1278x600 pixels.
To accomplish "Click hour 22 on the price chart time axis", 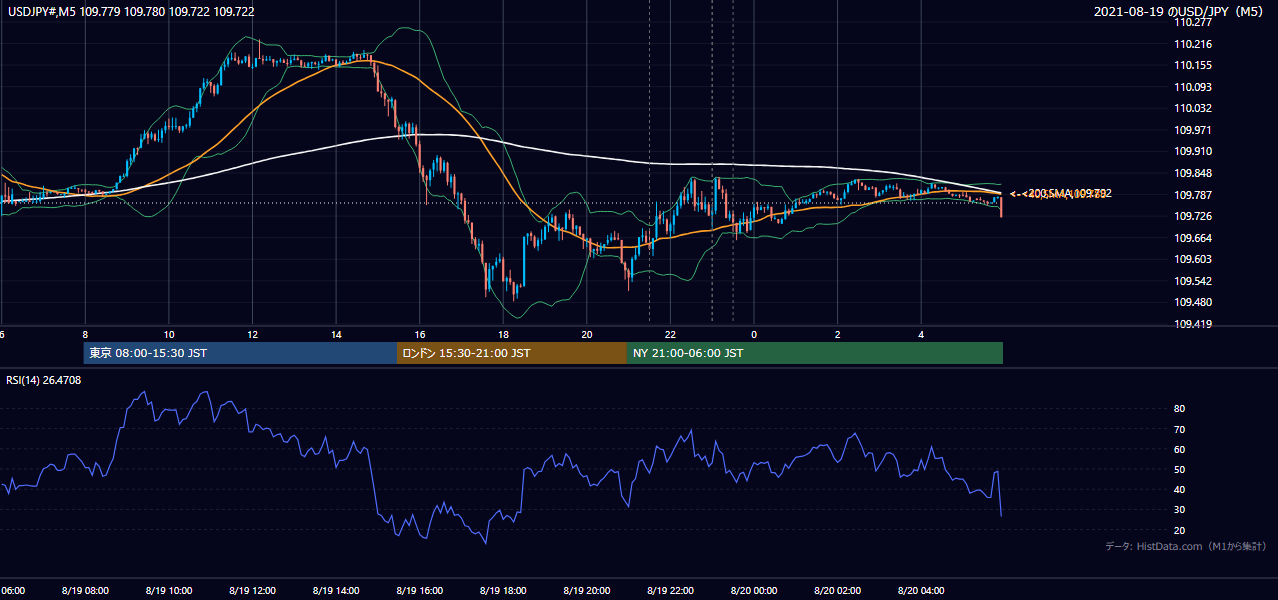I will click(x=670, y=334).
